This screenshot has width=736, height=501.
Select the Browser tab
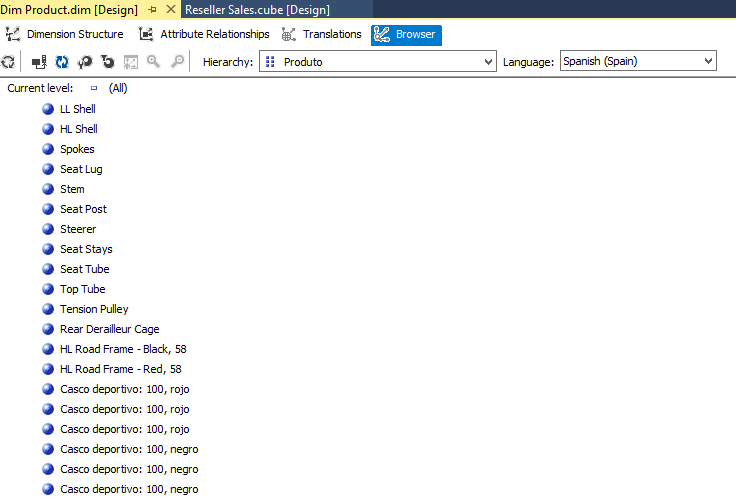[x=406, y=35]
